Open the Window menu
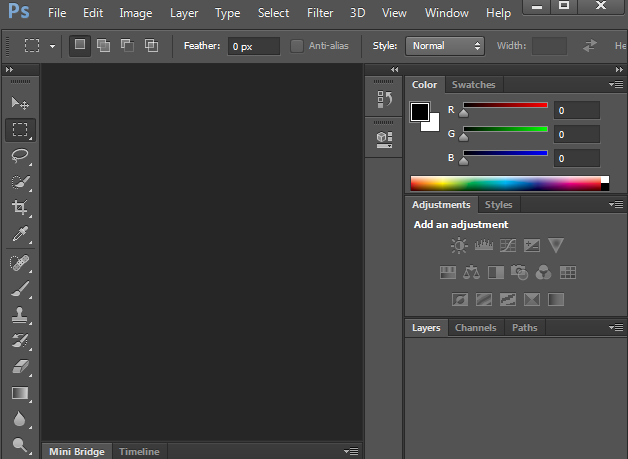Screen dimensions: 628x459 pyautogui.click(x=447, y=13)
